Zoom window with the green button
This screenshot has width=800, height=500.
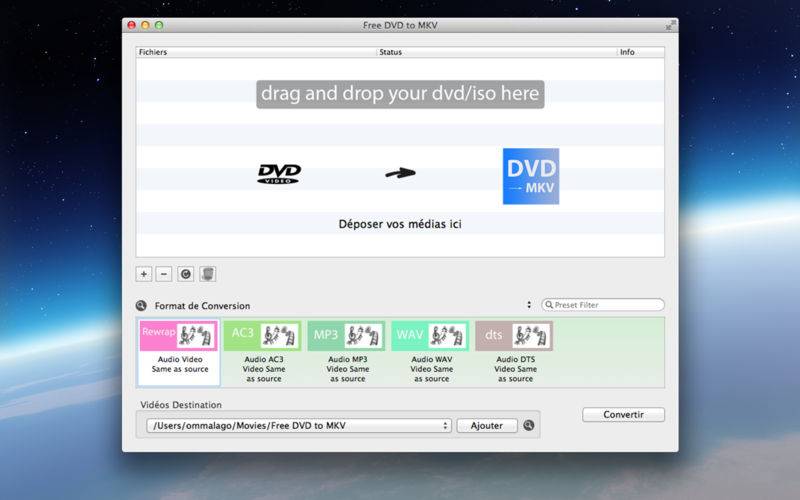click(x=159, y=25)
